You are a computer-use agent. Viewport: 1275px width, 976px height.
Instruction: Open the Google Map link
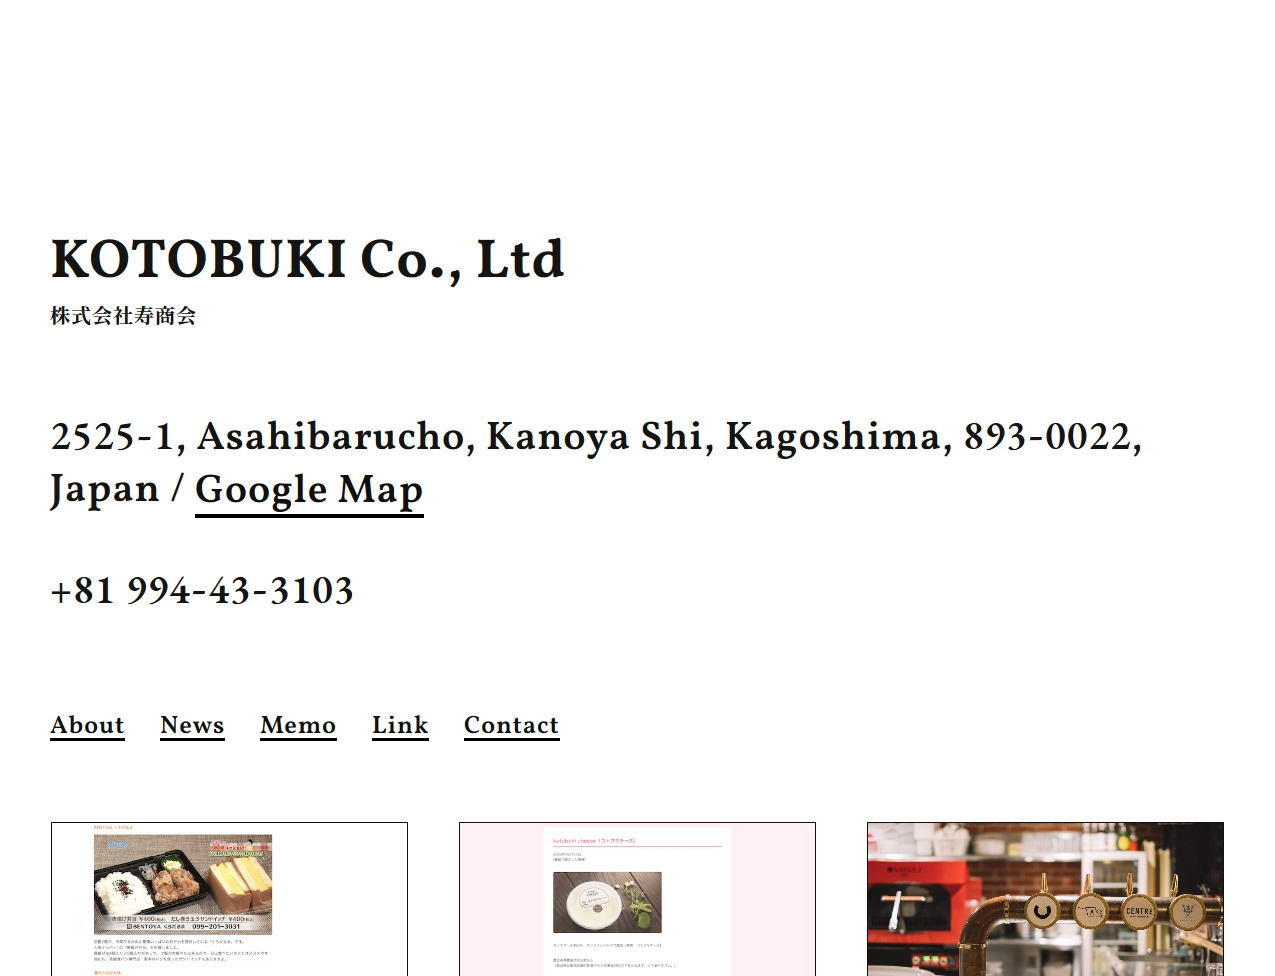309,491
